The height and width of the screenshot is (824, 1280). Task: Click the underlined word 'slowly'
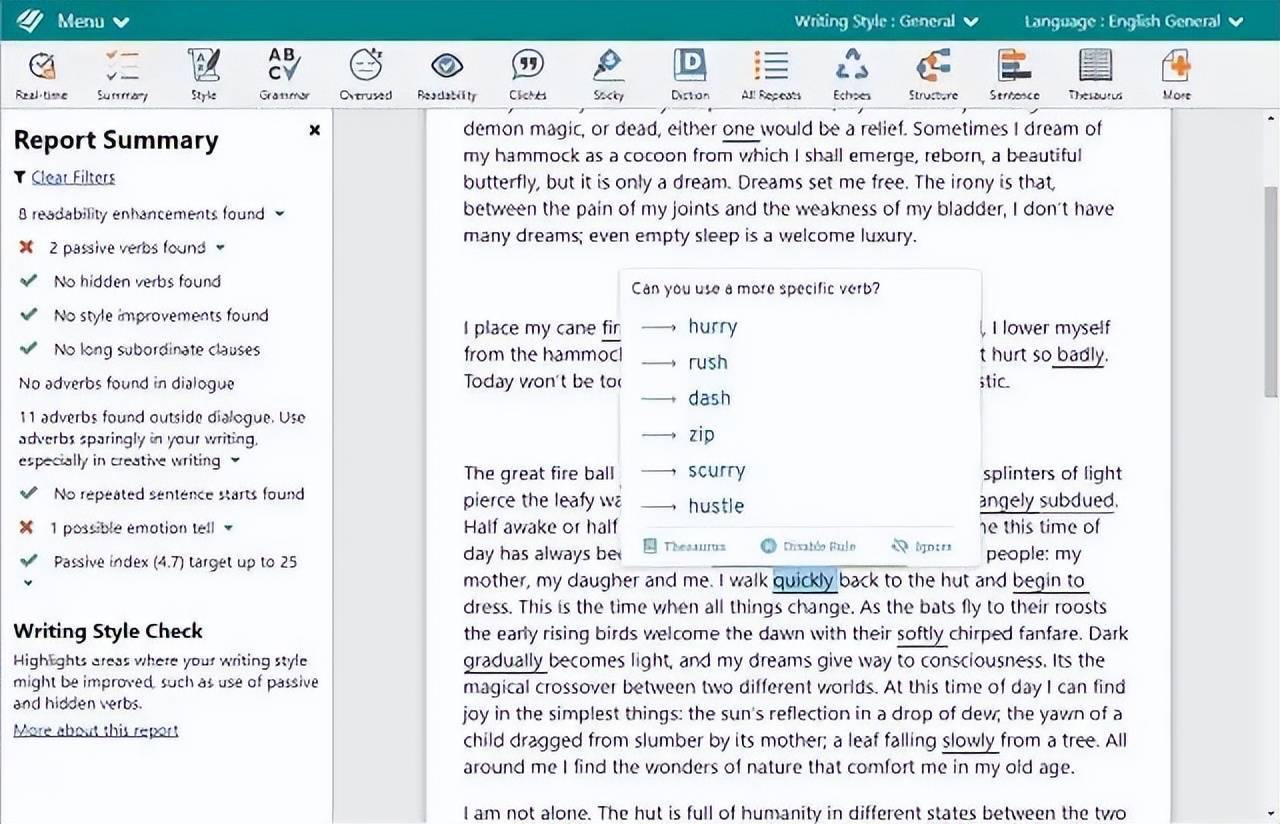pos(969,740)
